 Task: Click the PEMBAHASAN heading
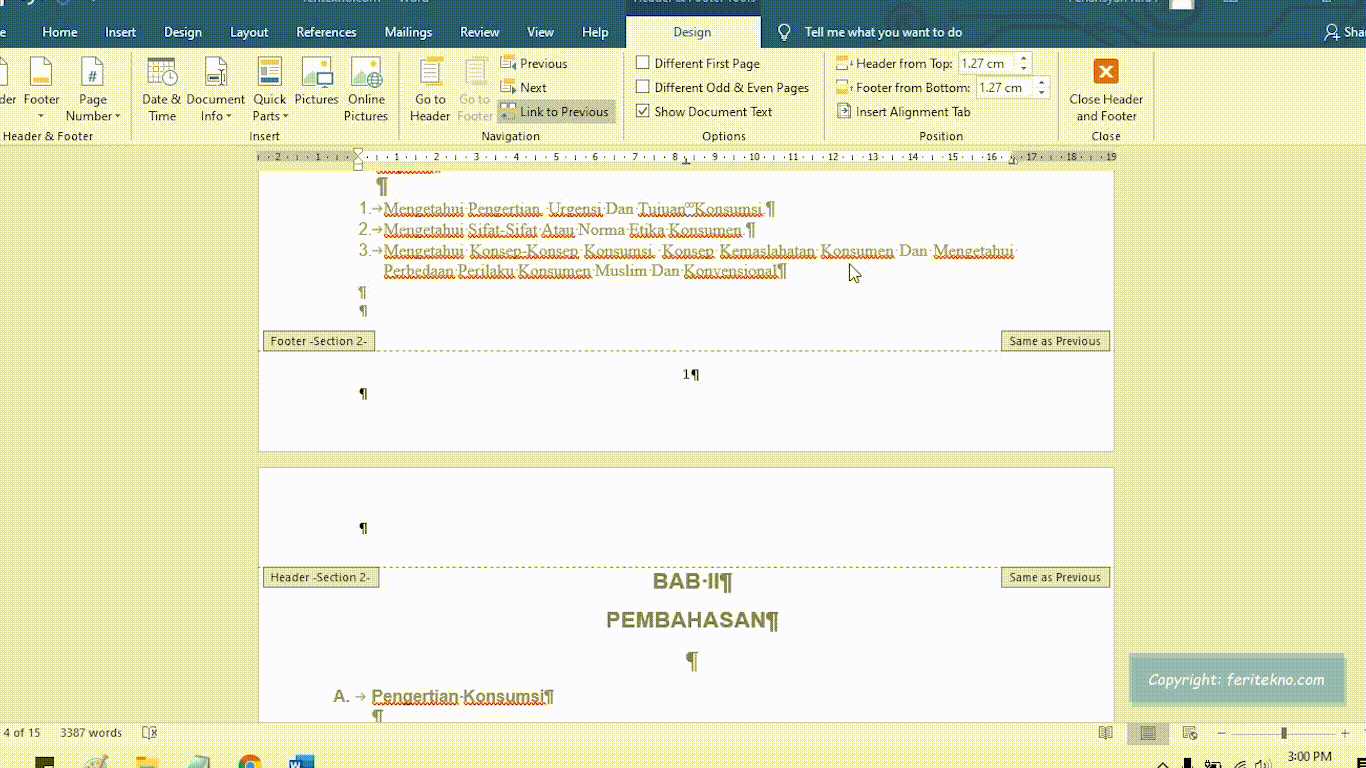click(686, 620)
